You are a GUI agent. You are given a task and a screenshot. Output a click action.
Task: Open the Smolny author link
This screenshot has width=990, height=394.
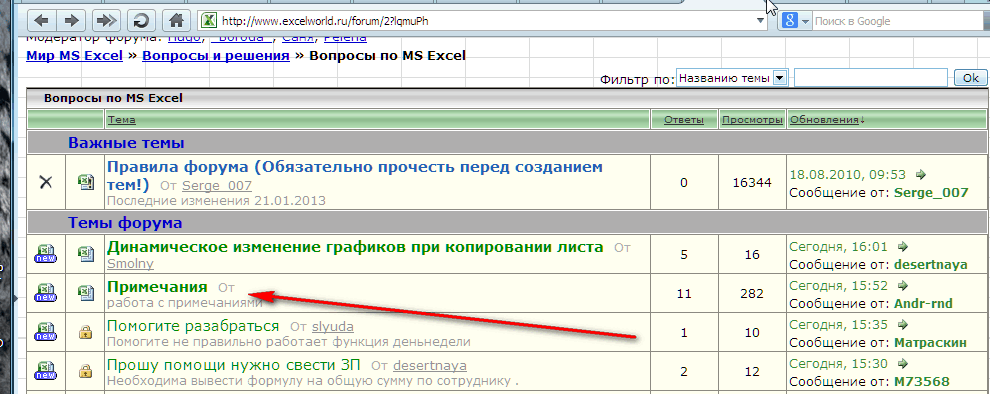pos(130,263)
